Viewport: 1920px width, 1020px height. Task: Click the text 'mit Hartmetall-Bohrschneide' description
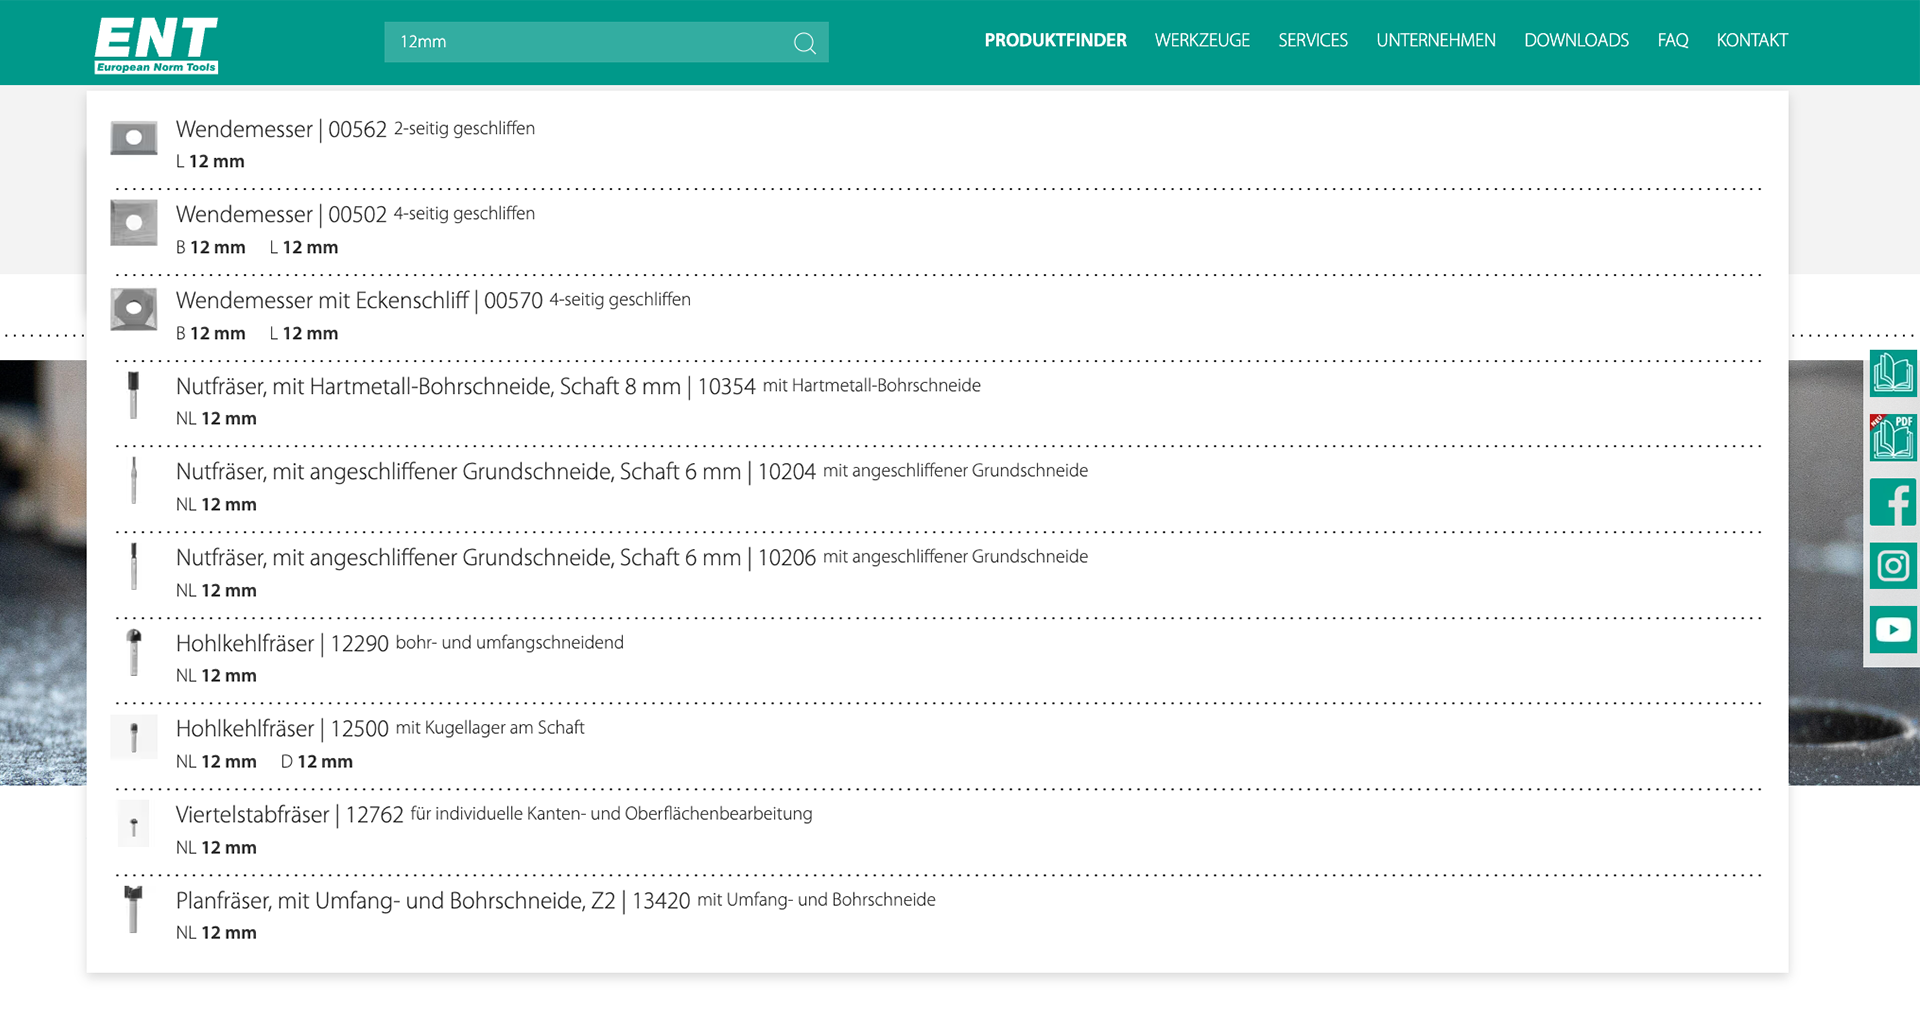point(872,386)
